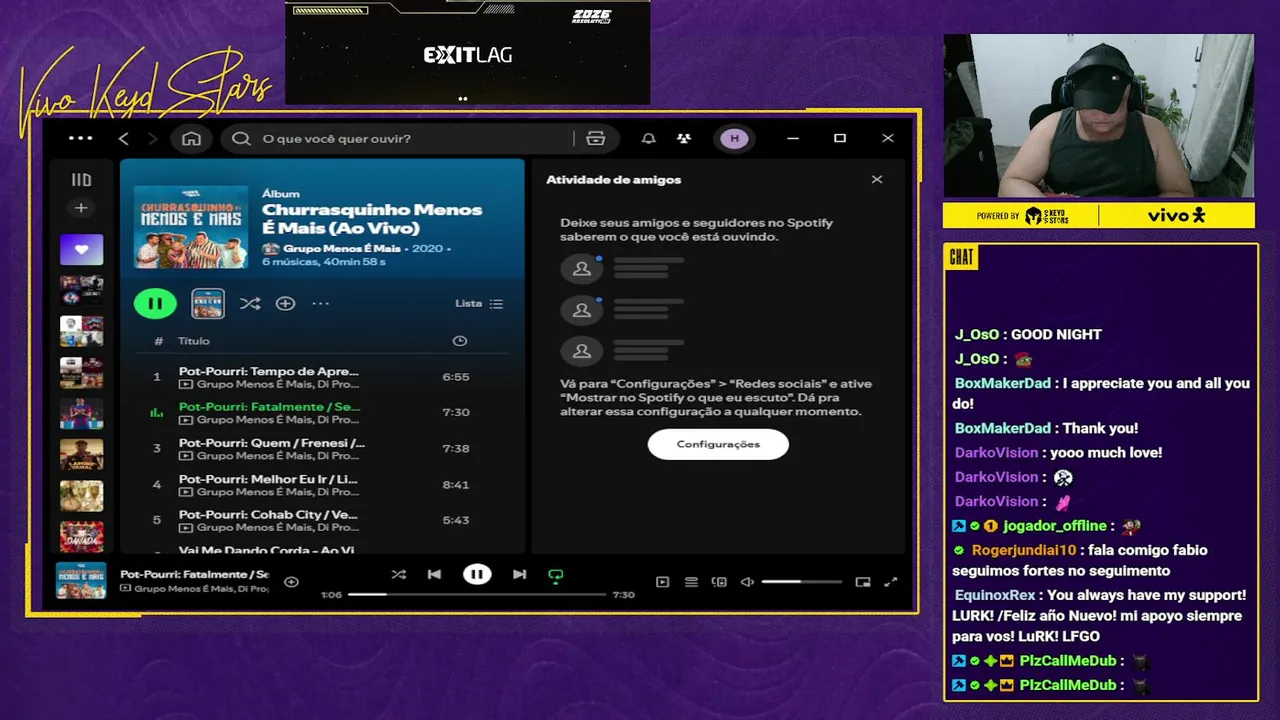Click chat username EquinoxRex
Screen dimensions: 1280x720
[x=995, y=595]
